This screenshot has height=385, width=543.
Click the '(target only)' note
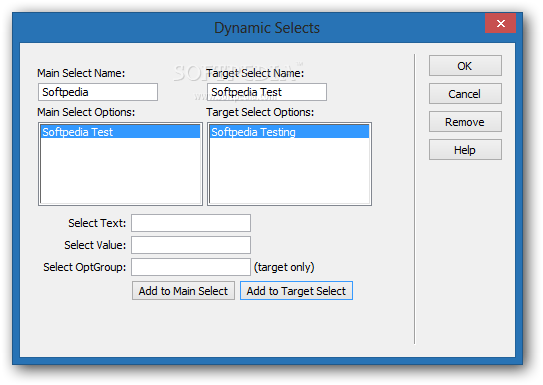284,267
